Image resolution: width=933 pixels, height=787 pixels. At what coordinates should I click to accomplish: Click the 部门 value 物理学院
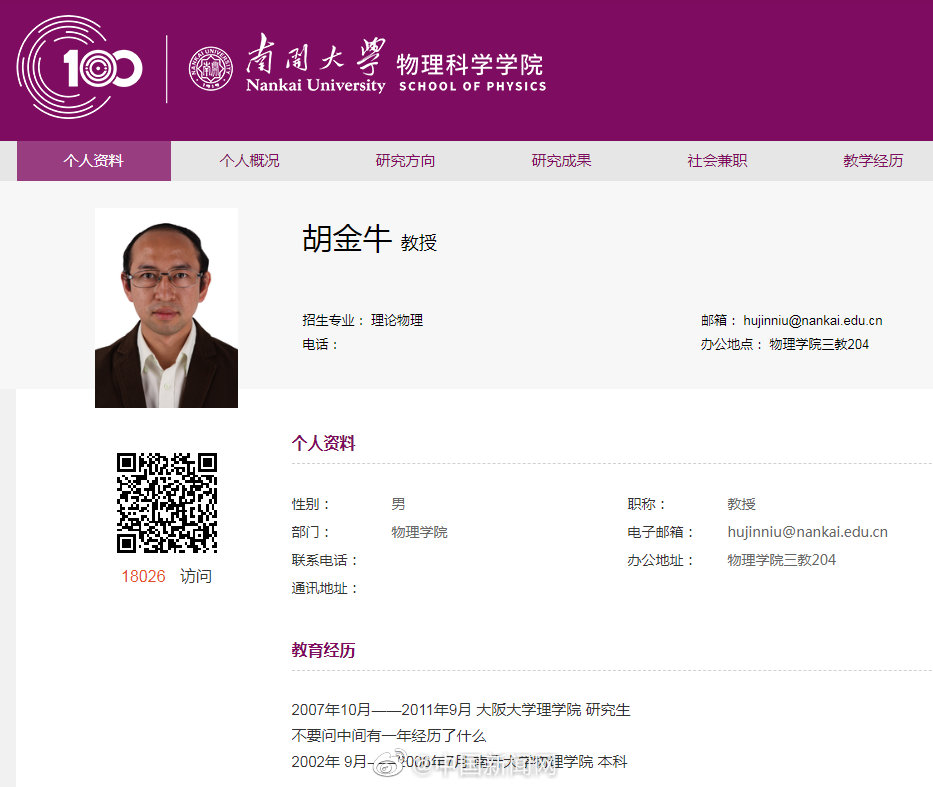point(419,532)
